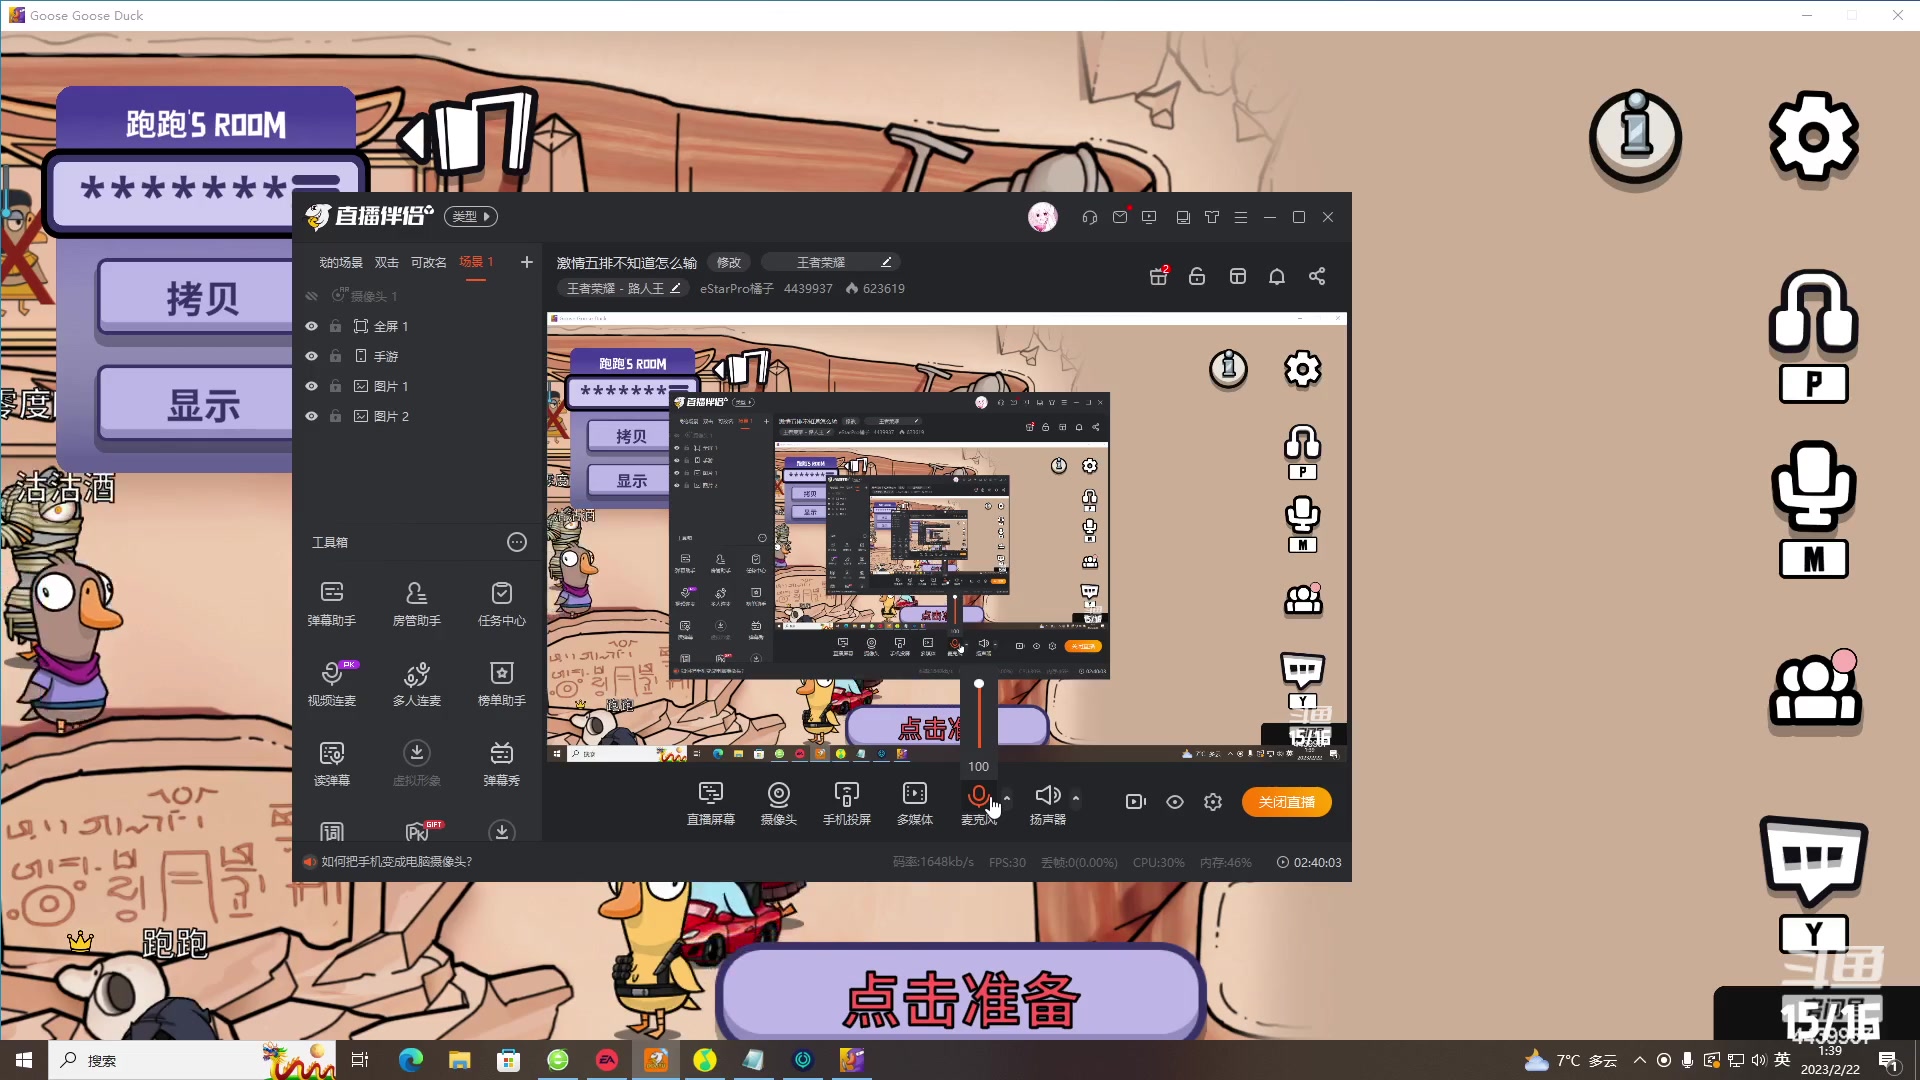The image size is (1920, 1080).
Task: Open the Goose Goose Duck settings gear
Action: [x=1813, y=137]
